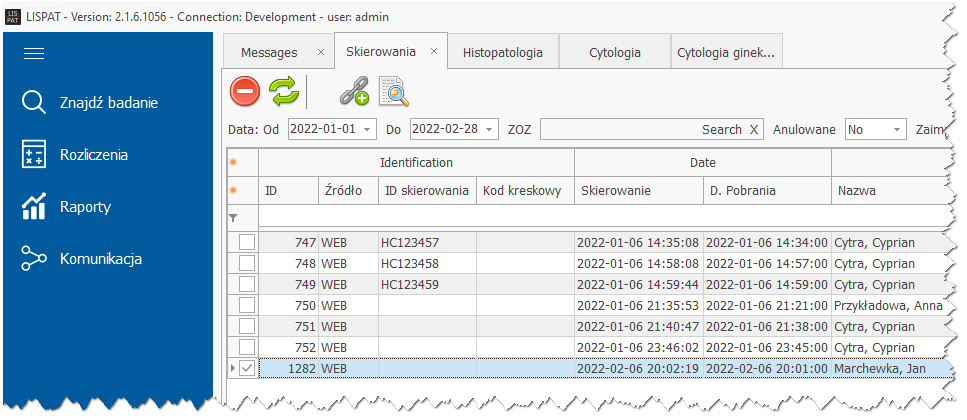Expand the Od date 2022-01-01 dropdown
Image resolution: width=967 pixels, height=420 pixels.
tap(367, 130)
